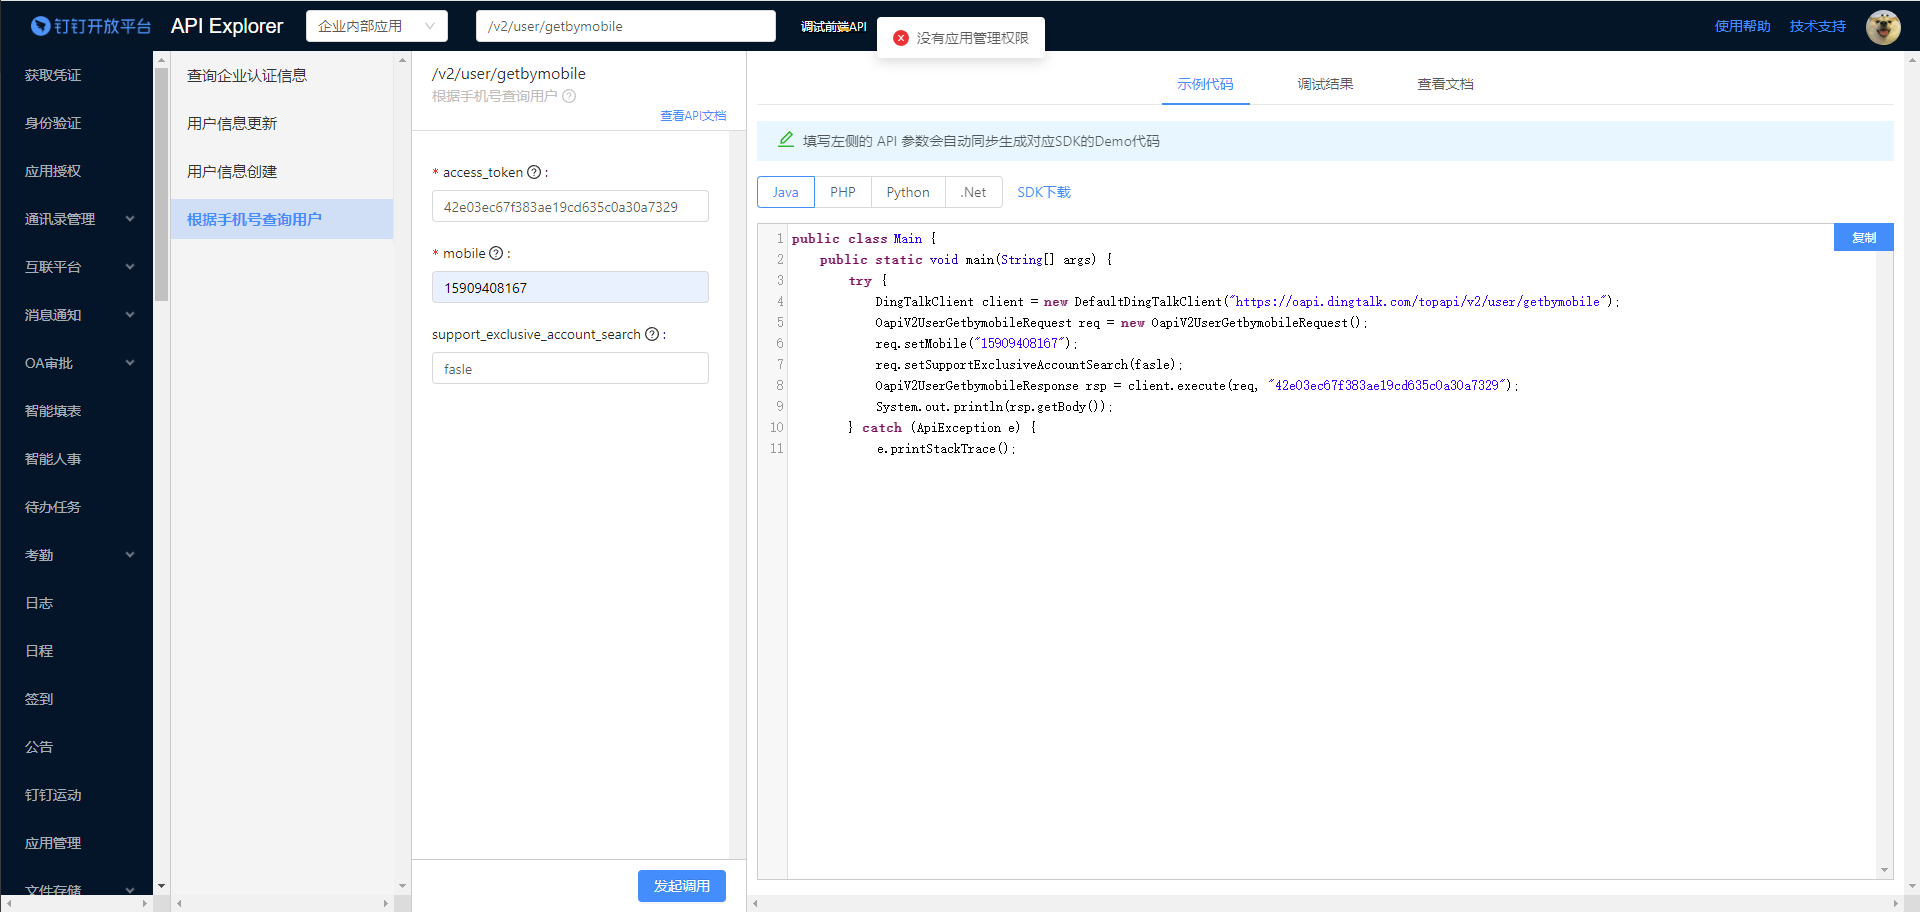Select the Python code tab

click(x=908, y=192)
